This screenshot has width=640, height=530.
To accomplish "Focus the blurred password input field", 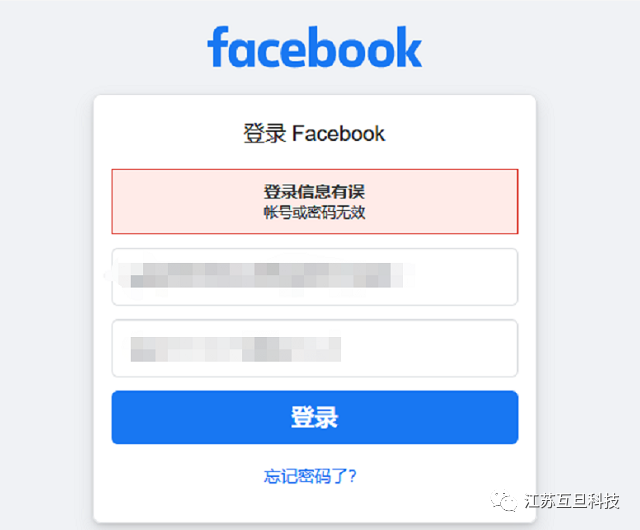I will click(x=315, y=348).
